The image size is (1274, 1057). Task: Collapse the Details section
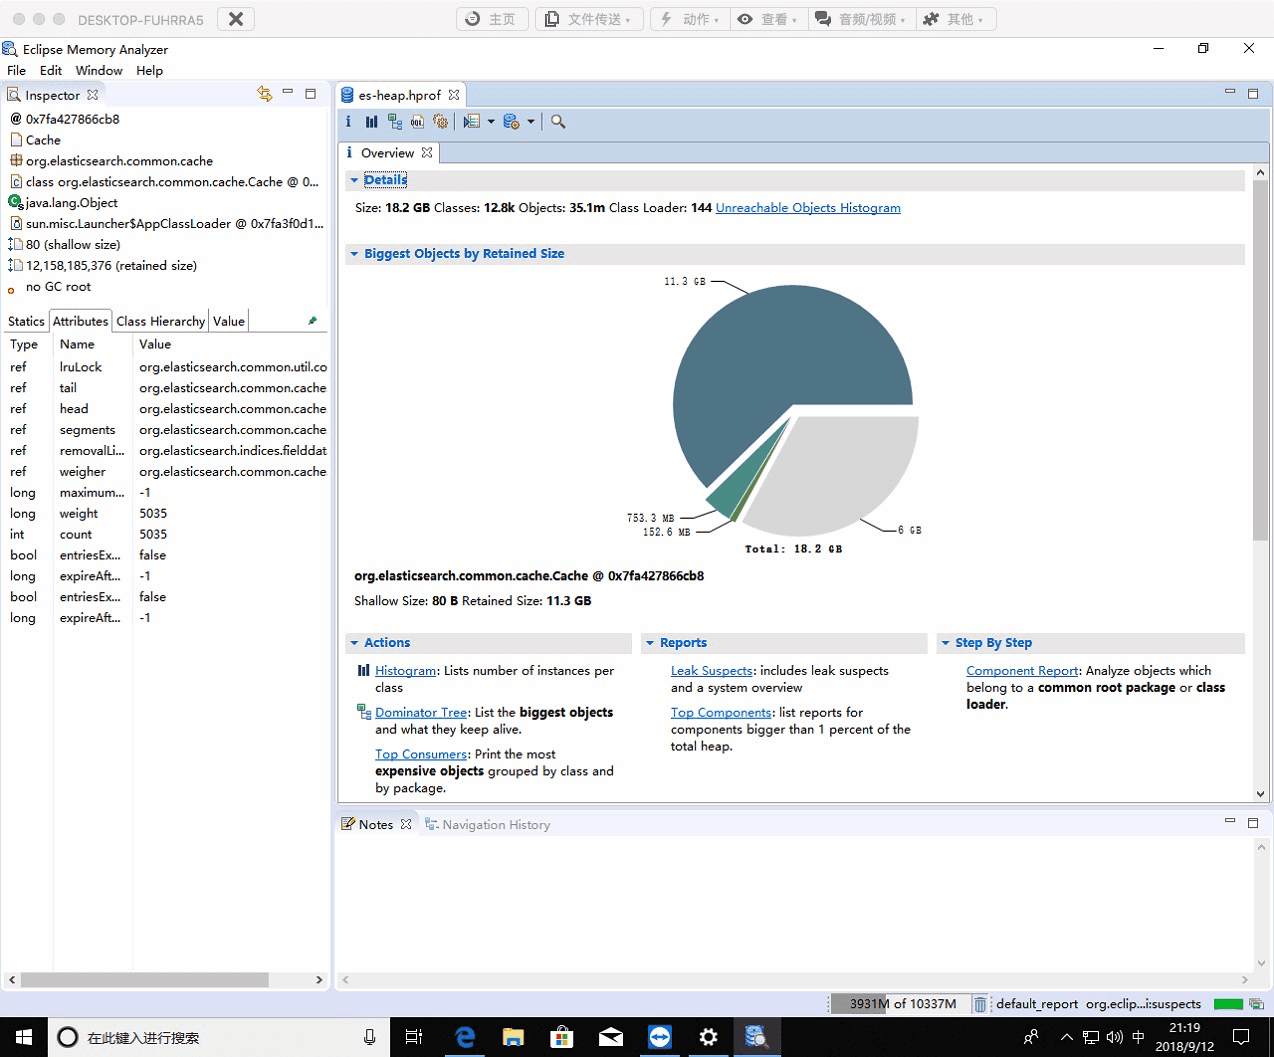tap(354, 180)
